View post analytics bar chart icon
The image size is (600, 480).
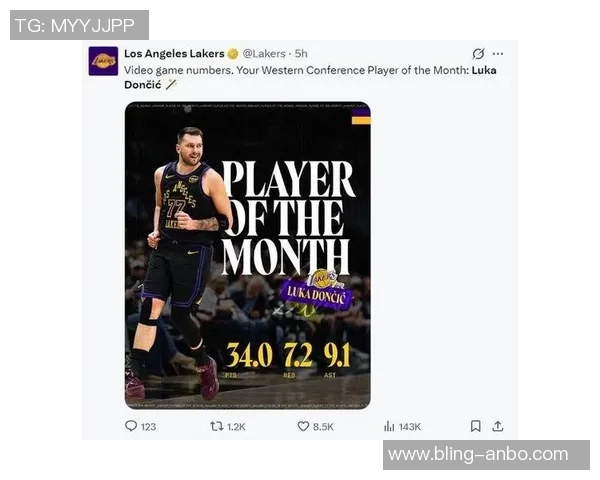point(389,426)
